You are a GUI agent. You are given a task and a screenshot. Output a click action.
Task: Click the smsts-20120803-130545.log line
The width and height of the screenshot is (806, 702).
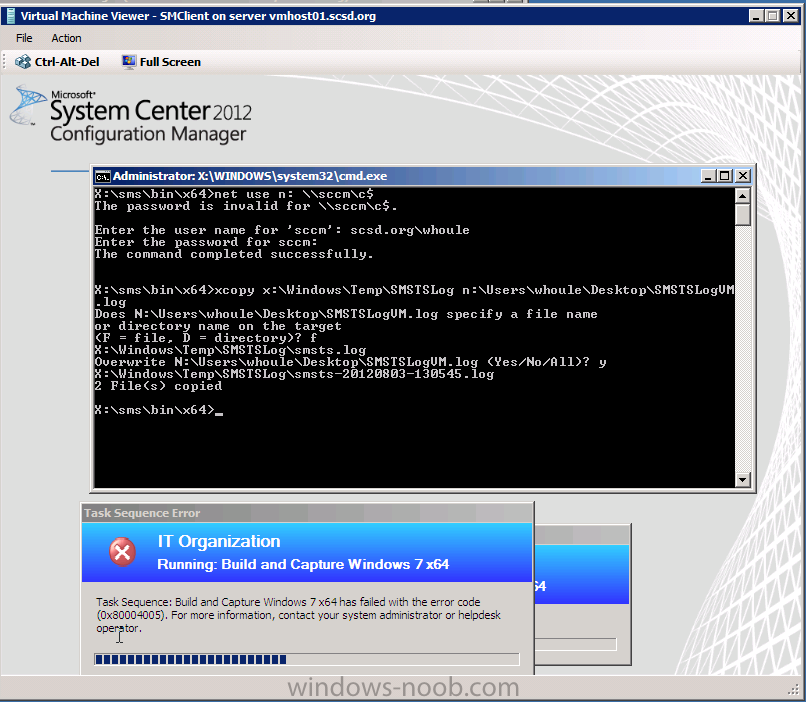click(x=294, y=374)
